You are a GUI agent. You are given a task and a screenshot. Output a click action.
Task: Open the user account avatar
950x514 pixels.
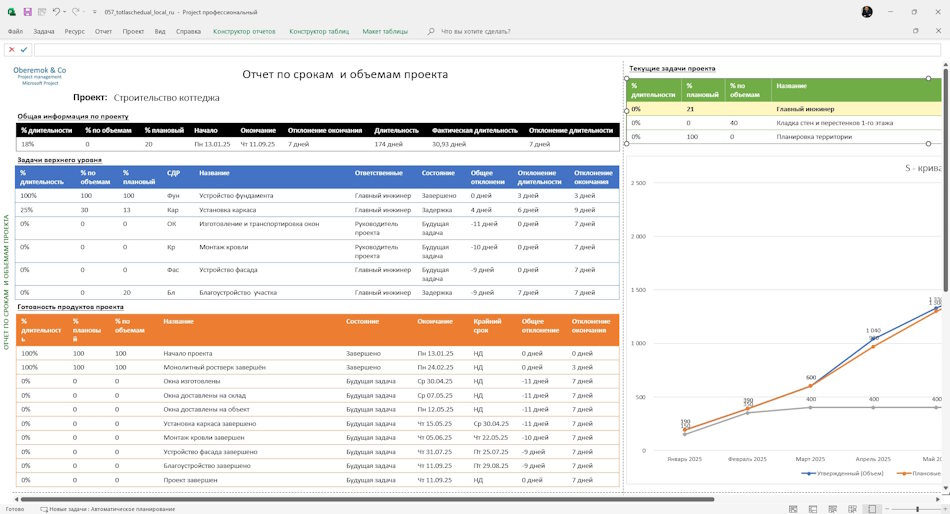pos(867,12)
